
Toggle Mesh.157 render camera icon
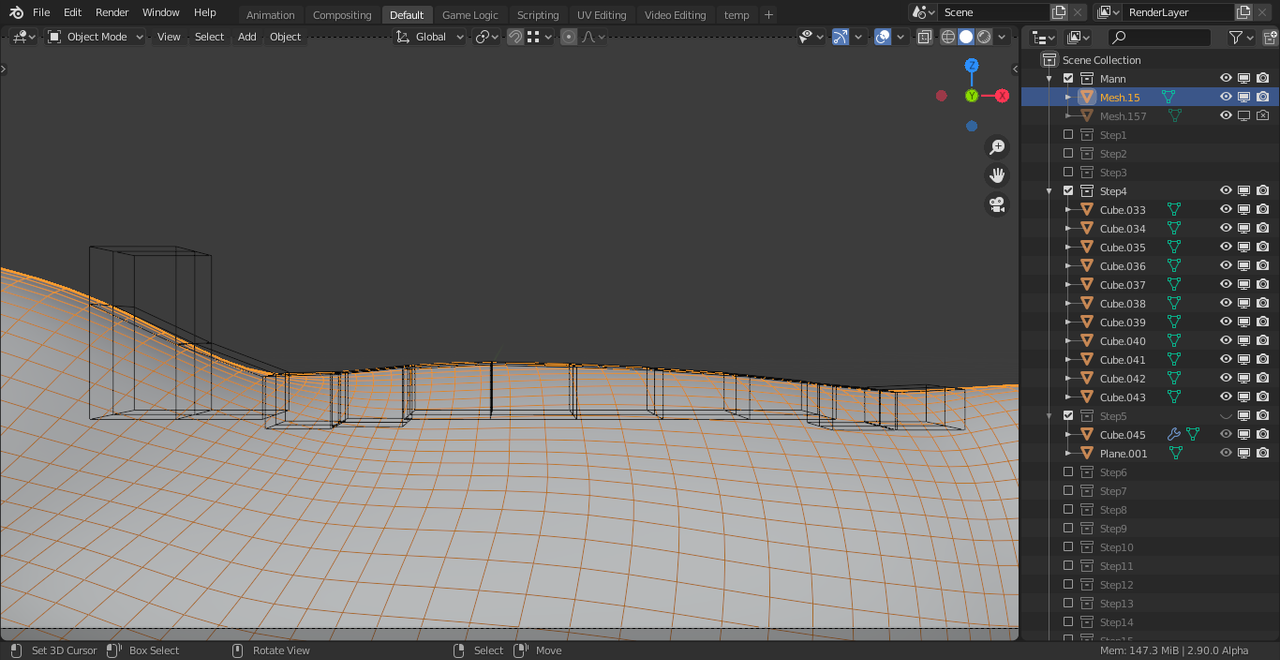coord(1263,116)
